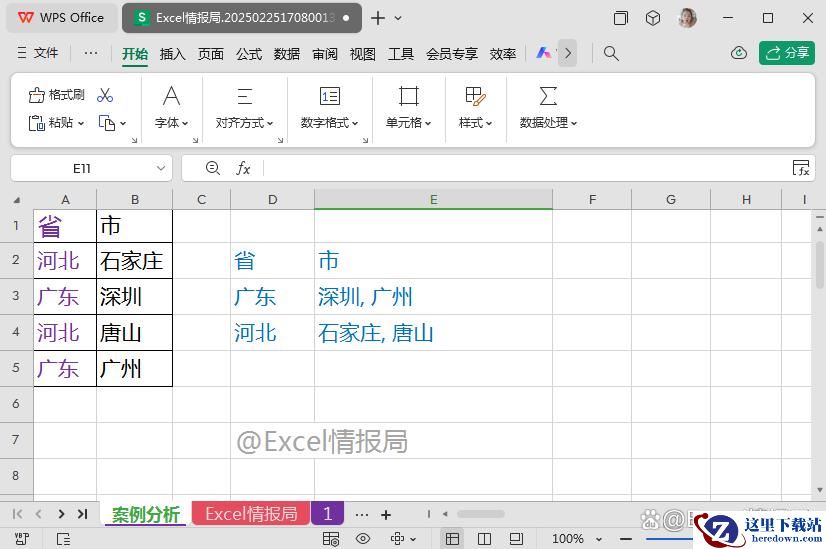Open the Name Box dropdown arrow
This screenshot has height=549, width=826.
(161, 168)
